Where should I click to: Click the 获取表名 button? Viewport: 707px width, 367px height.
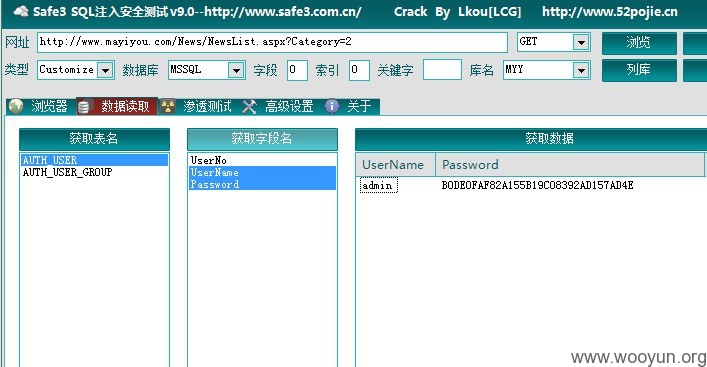pyautogui.click(x=94, y=139)
